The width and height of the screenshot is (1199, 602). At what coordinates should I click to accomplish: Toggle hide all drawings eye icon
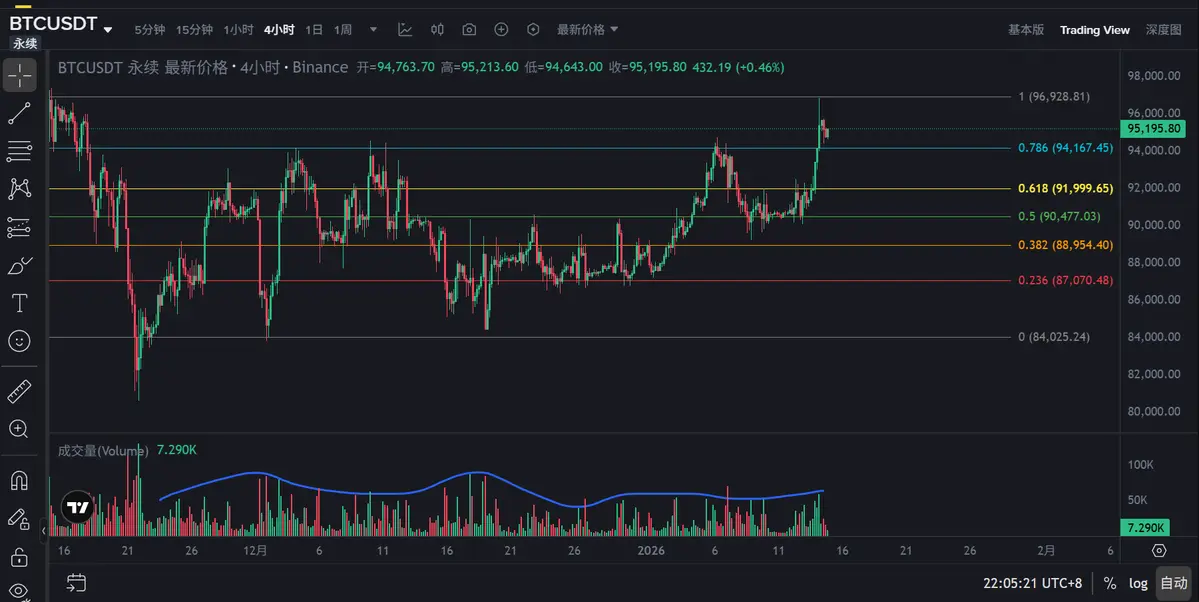click(19, 591)
